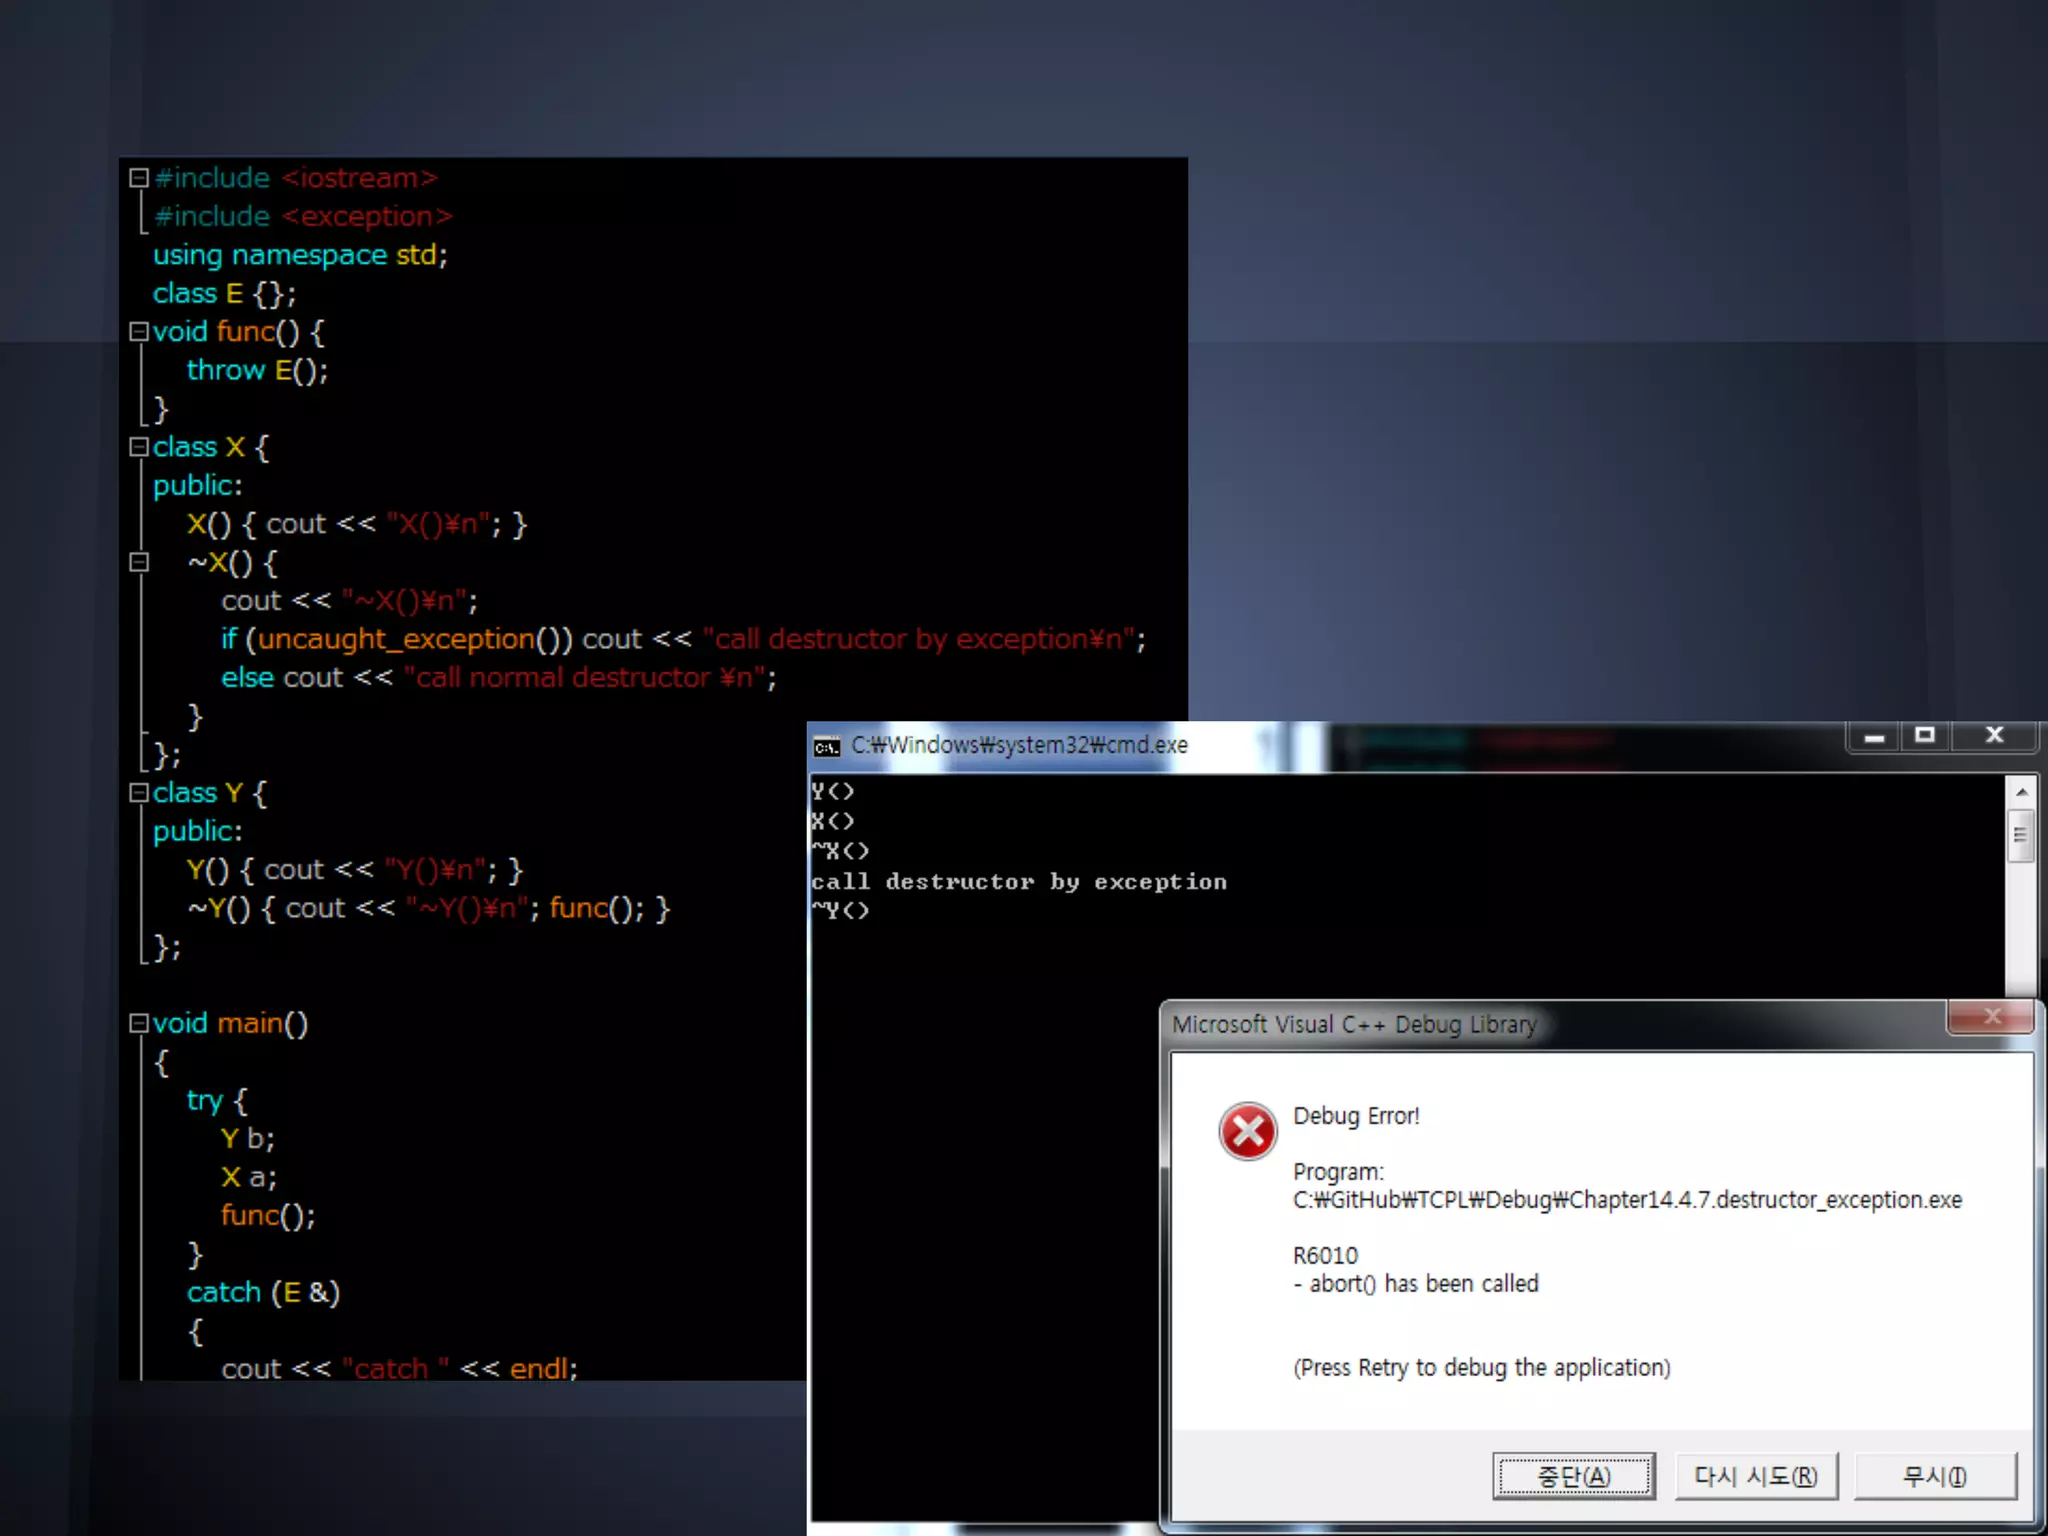Click Microsoft Visual C++ Debug Library title
Viewport: 2048px width, 1536px height.
[1354, 1025]
